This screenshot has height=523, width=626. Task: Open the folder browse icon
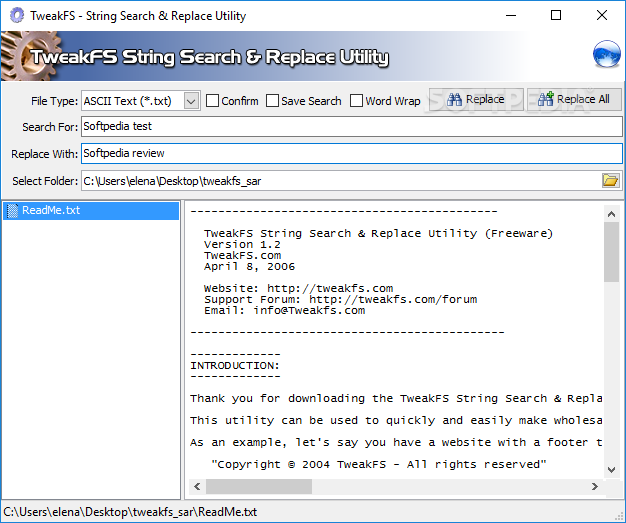pyautogui.click(x=610, y=180)
